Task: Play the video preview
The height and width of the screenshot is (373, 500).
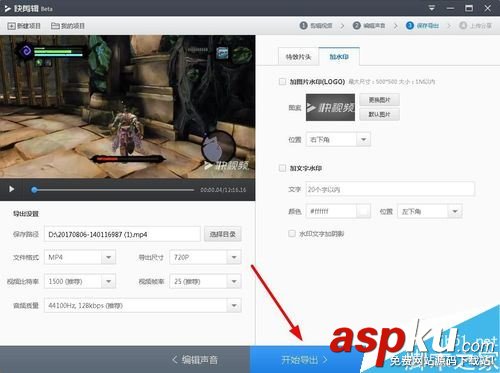Action: [11, 189]
